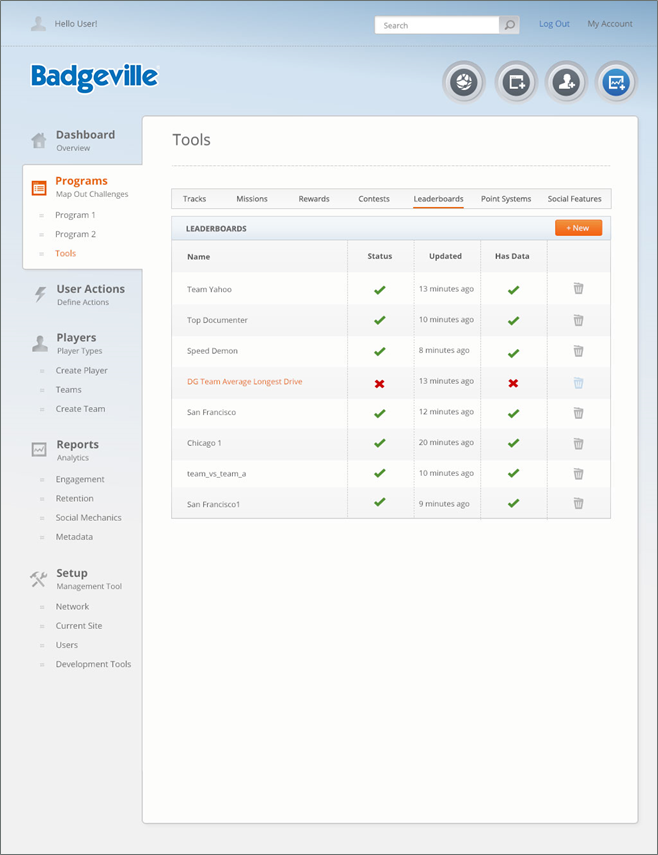Viewport: 658px width, 855px height.
Task: Click the Log Out link
Action: click(x=554, y=24)
